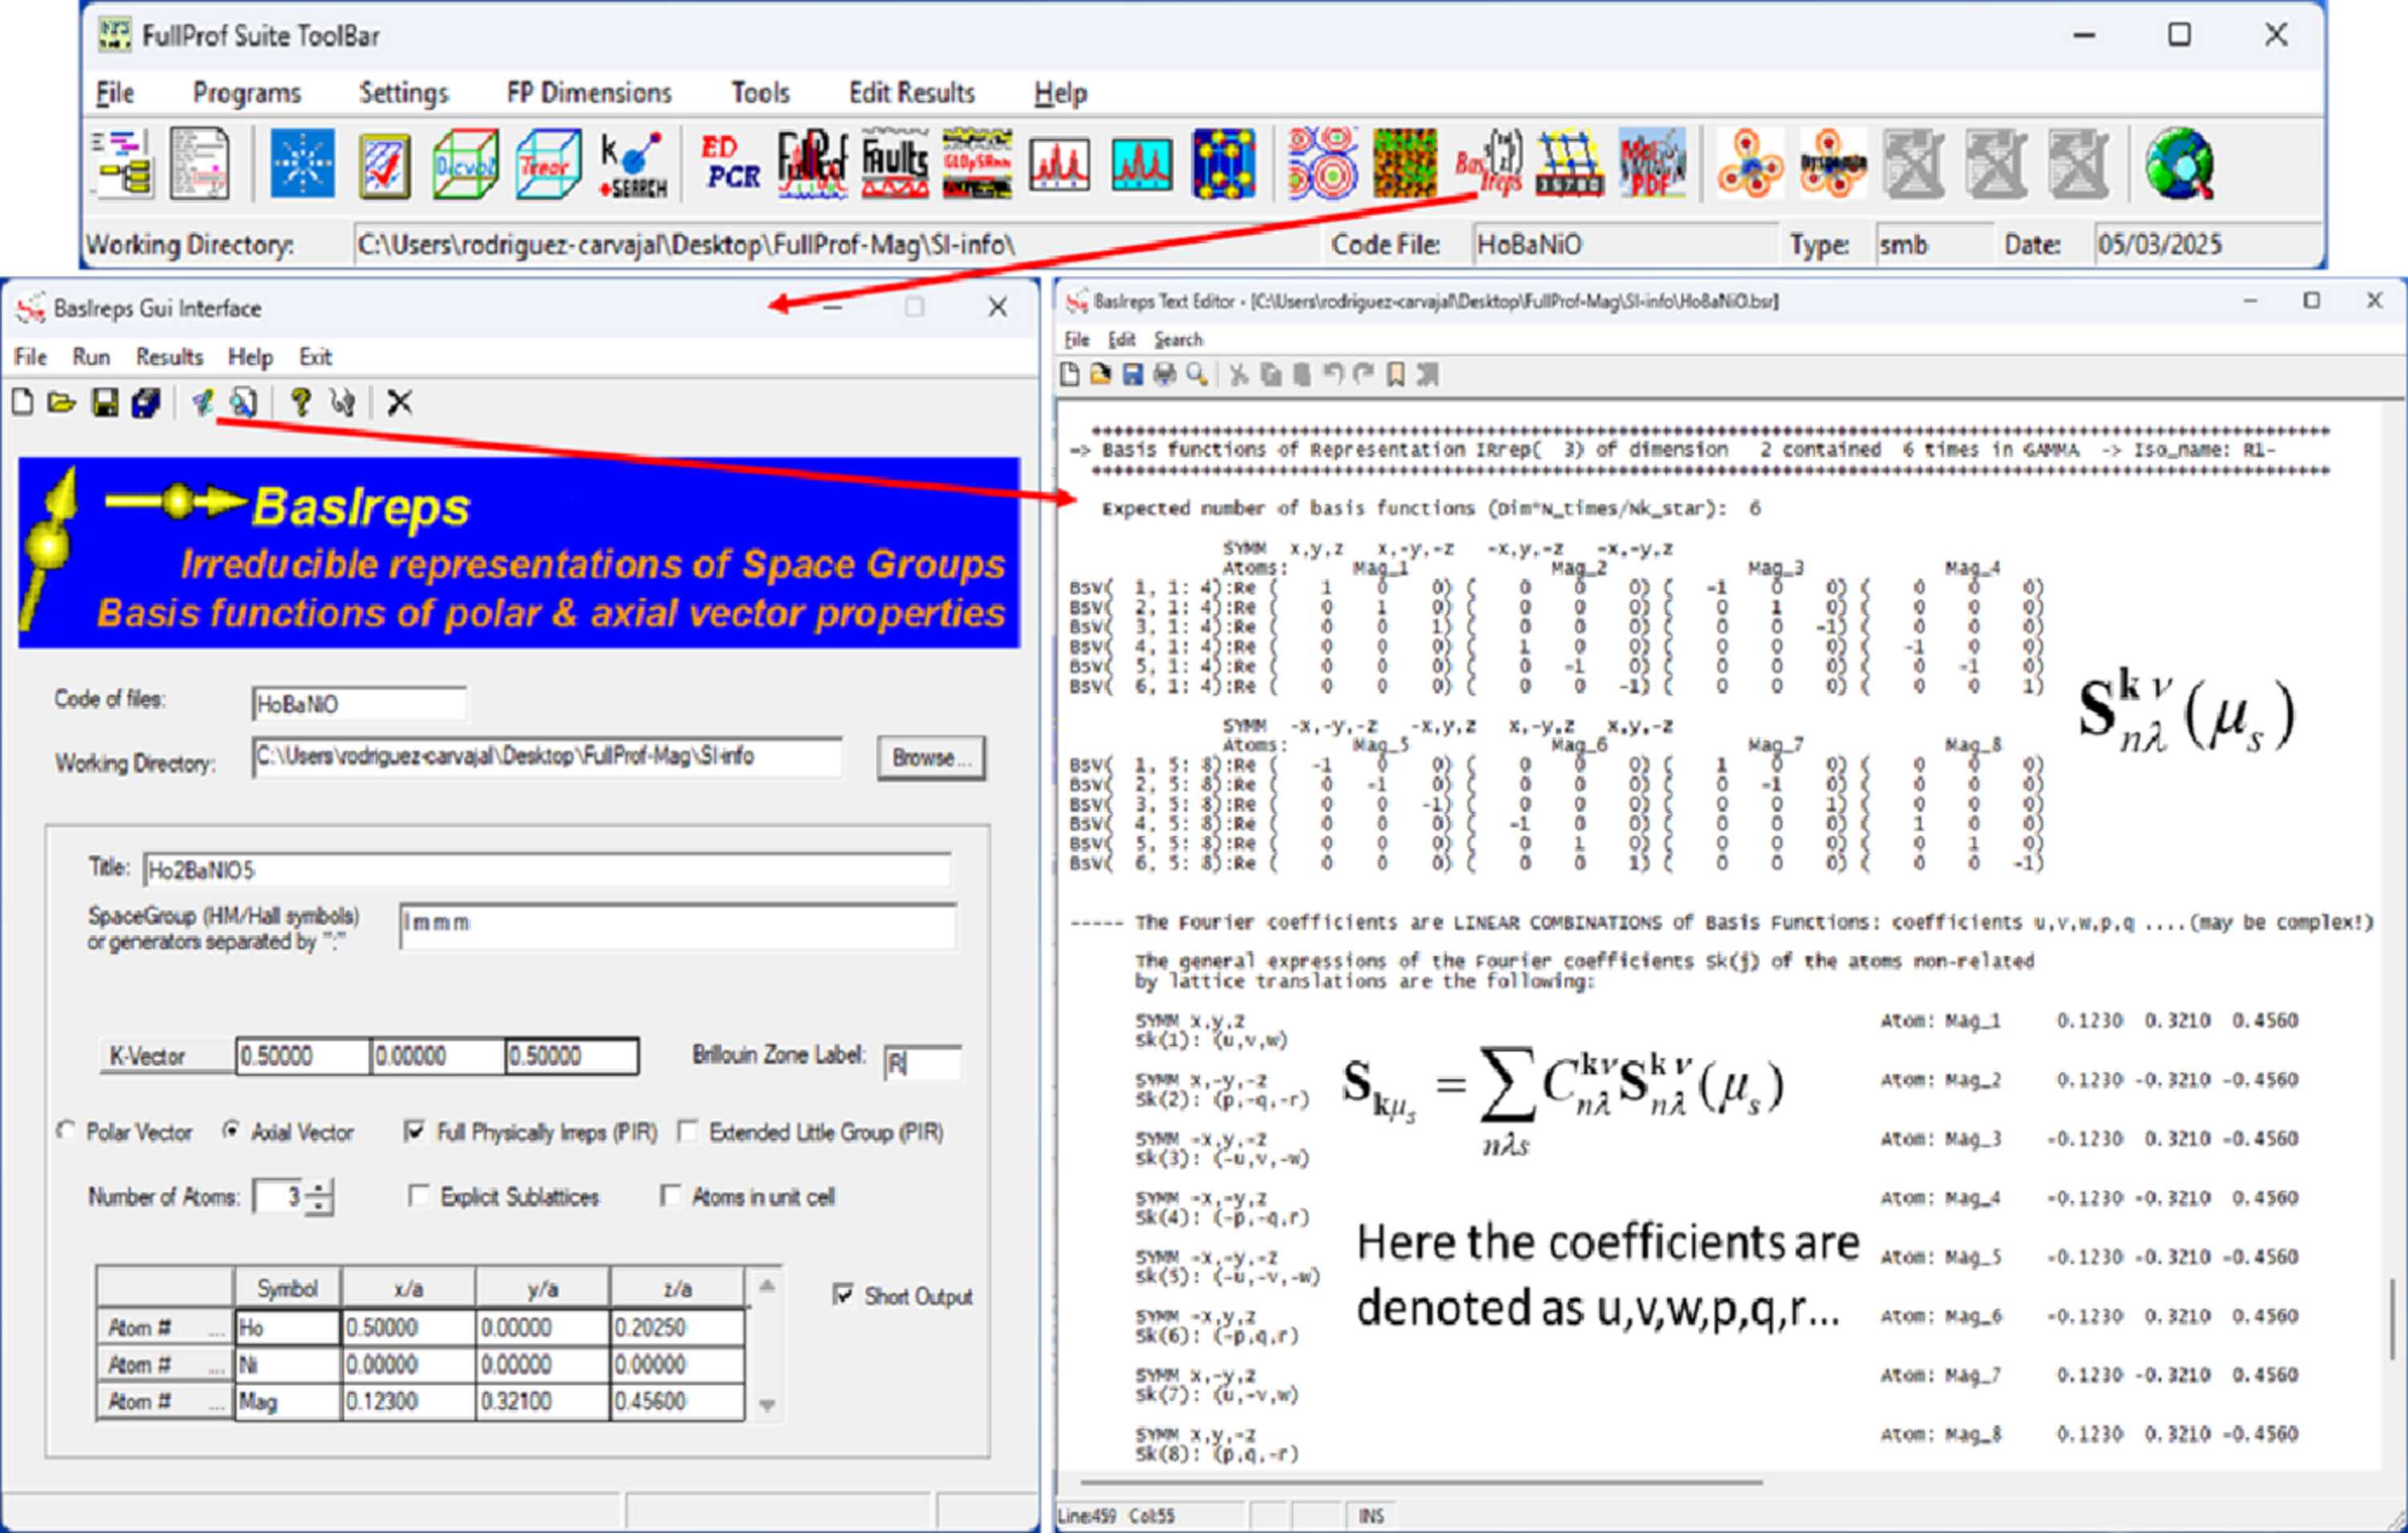Open the FullProf program icon
The image size is (2408, 1533).
coord(813,163)
